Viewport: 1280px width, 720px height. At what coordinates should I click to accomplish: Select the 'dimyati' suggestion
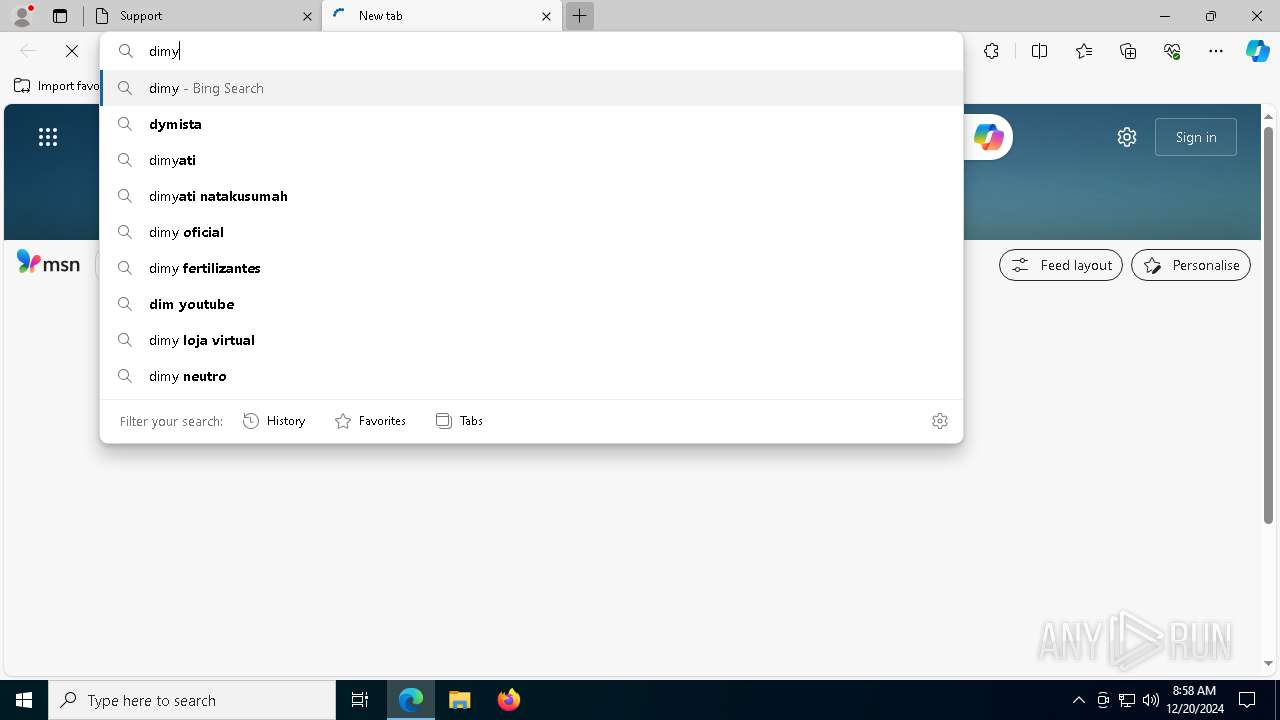pyautogui.click(x=531, y=160)
